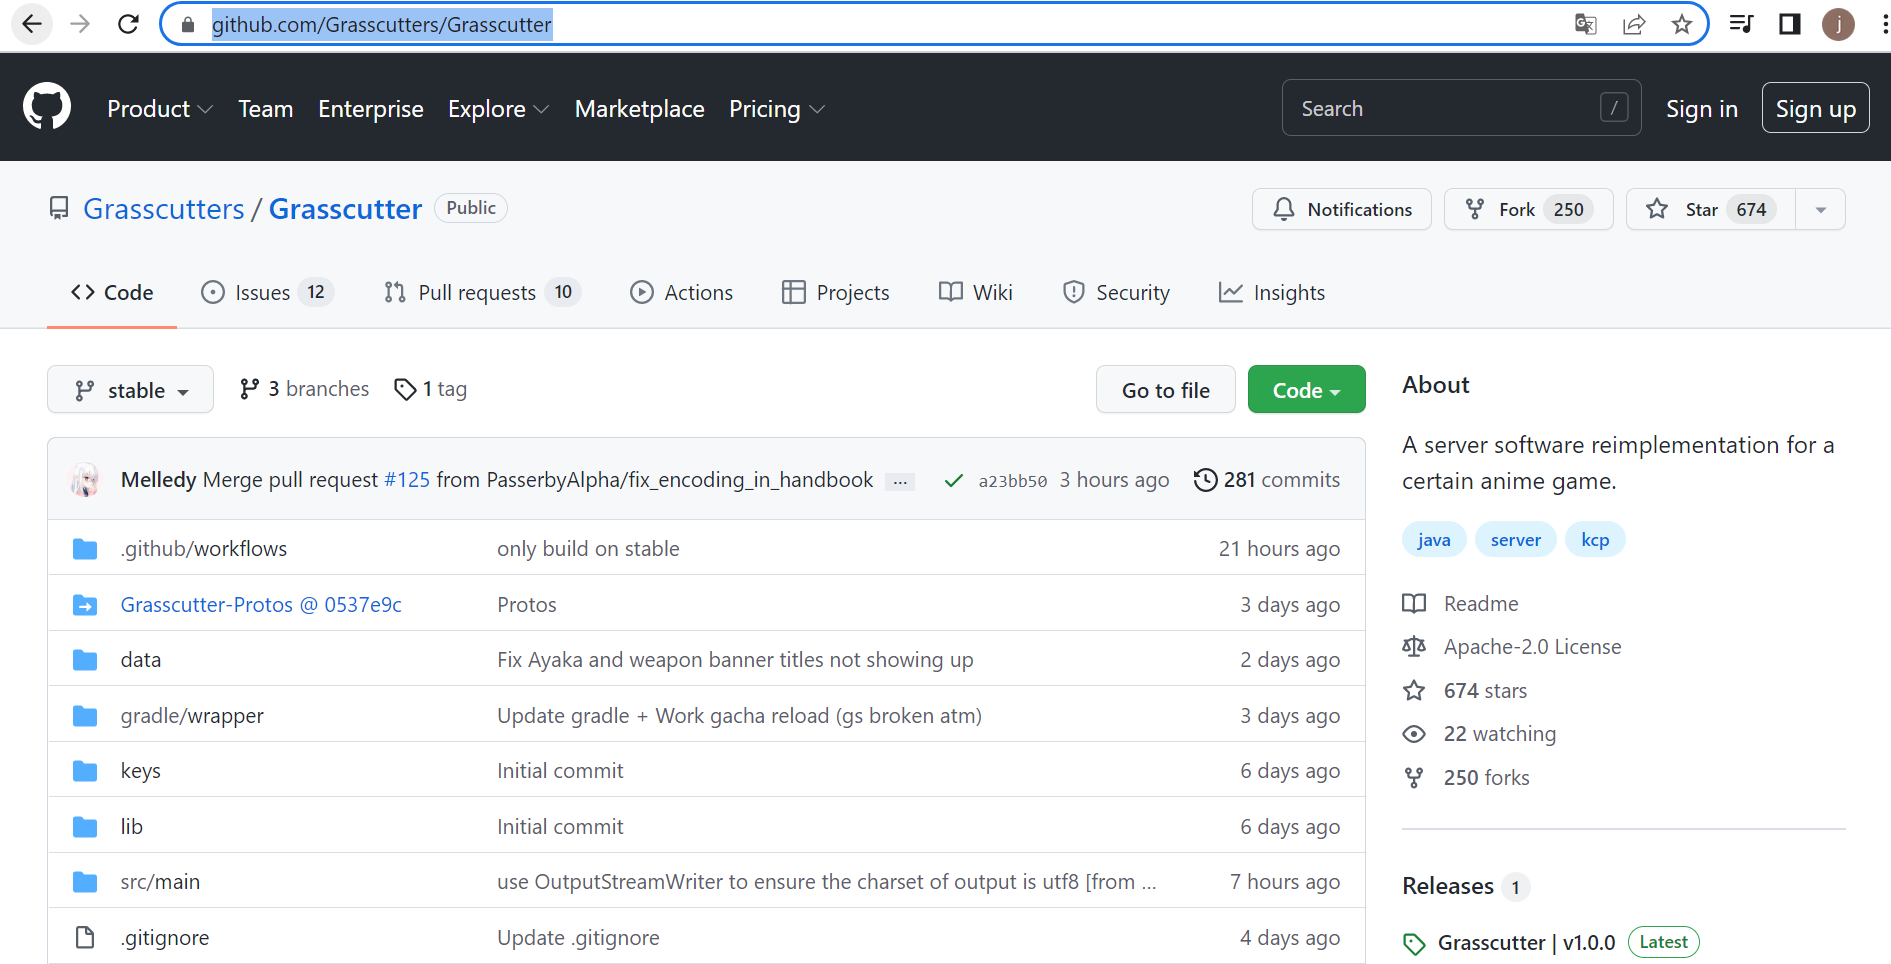The width and height of the screenshot is (1891, 964).
Task: Switch to the Insights tab
Action: (x=1272, y=292)
